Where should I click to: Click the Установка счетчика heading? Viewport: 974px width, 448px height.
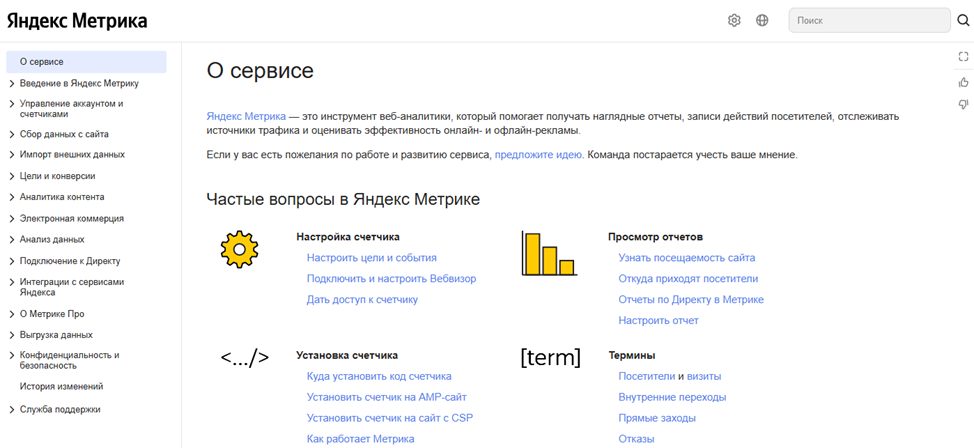point(347,355)
